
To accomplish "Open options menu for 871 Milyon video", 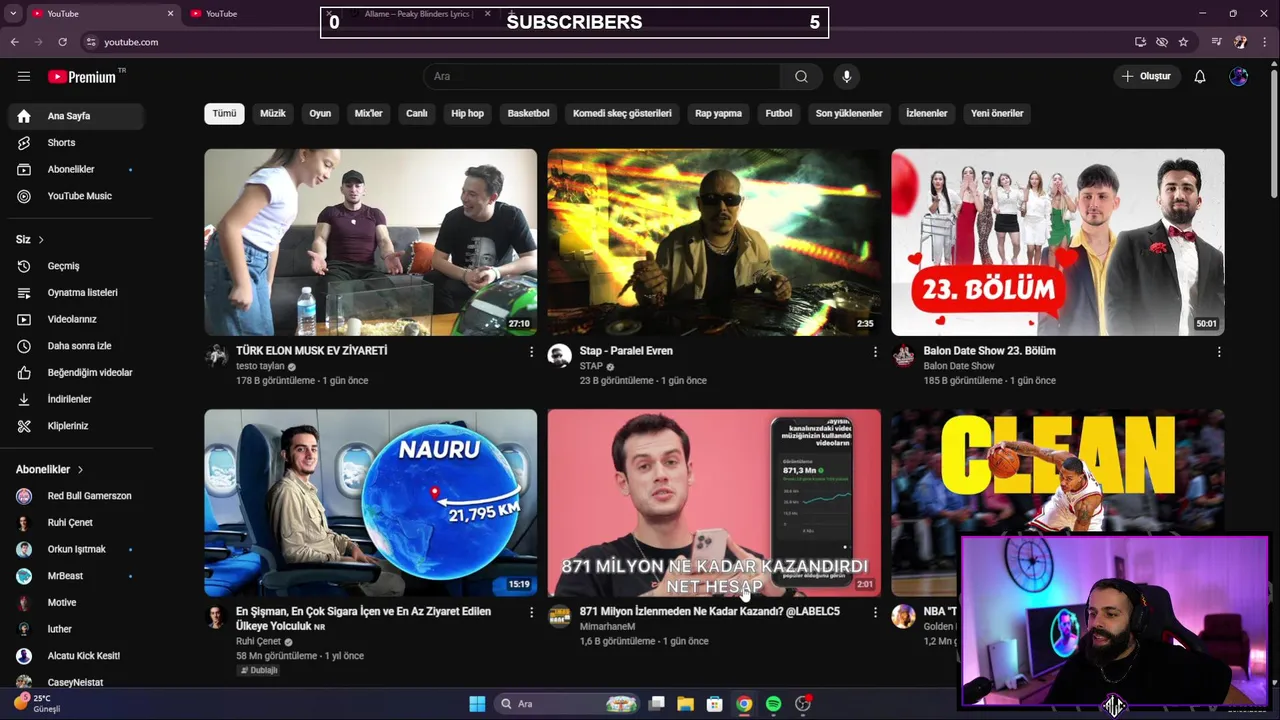I will (x=875, y=612).
